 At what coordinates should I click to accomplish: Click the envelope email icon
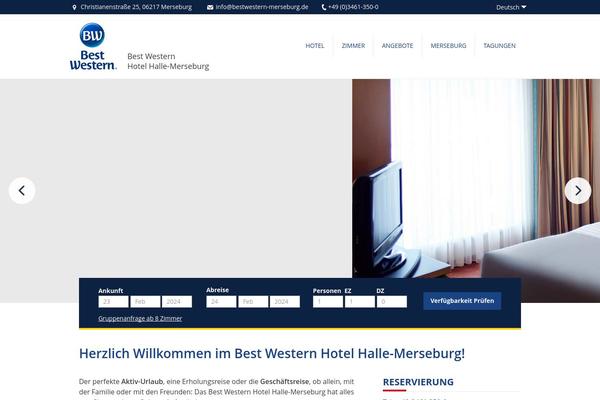click(x=210, y=7)
